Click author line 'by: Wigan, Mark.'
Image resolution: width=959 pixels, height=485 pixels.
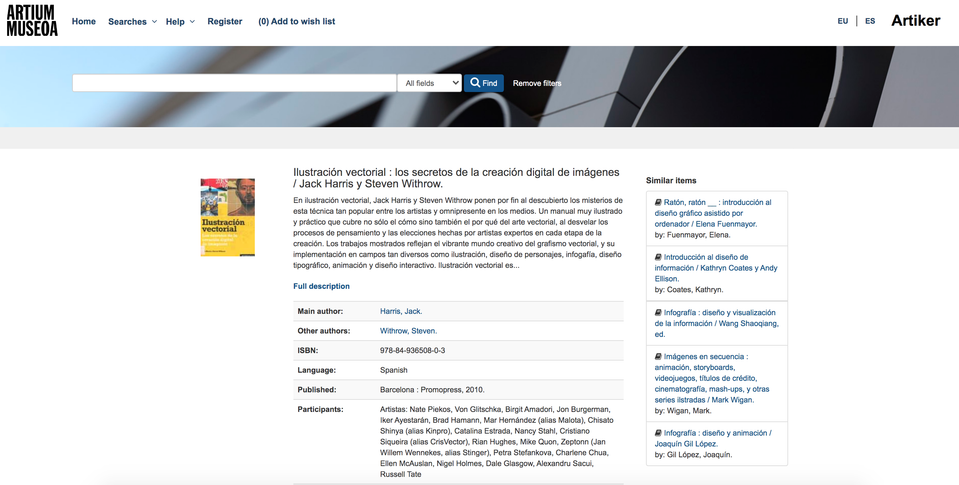pyautogui.click(x=683, y=411)
